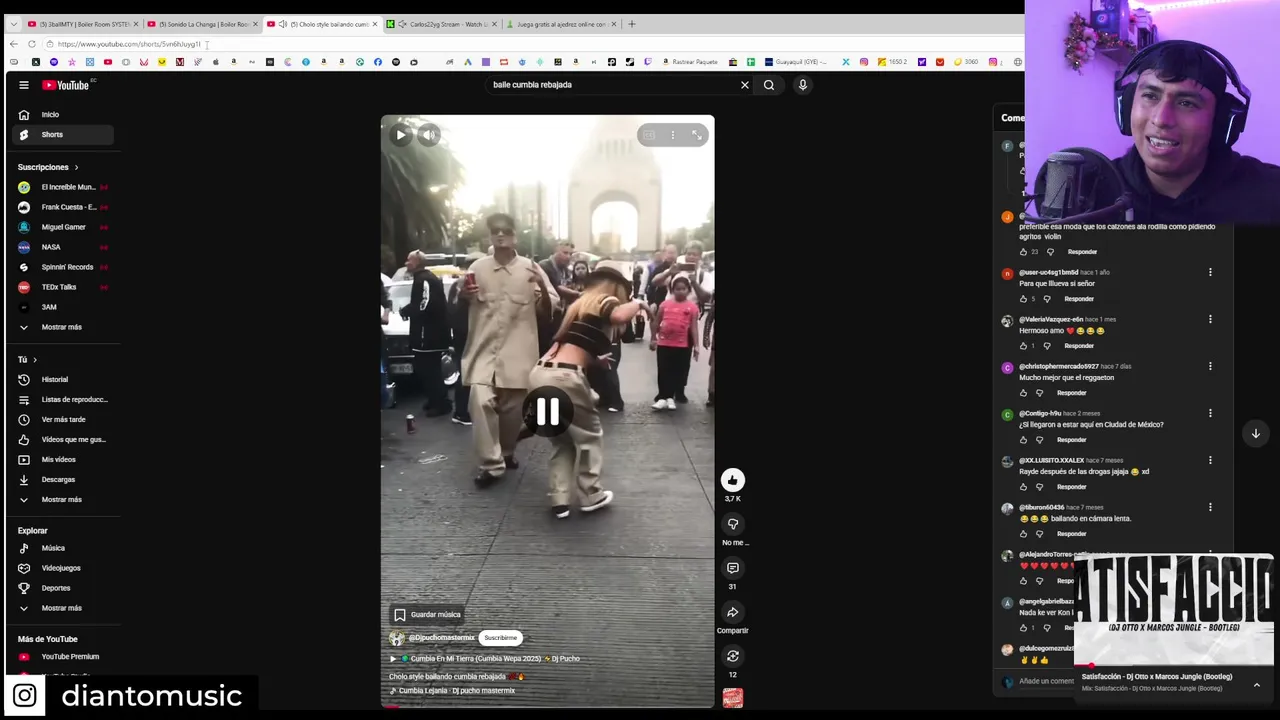This screenshot has width=1280, height=720.
Task: Open Historial in the sidebar
Action: pyautogui.click(x=62, y=380)
